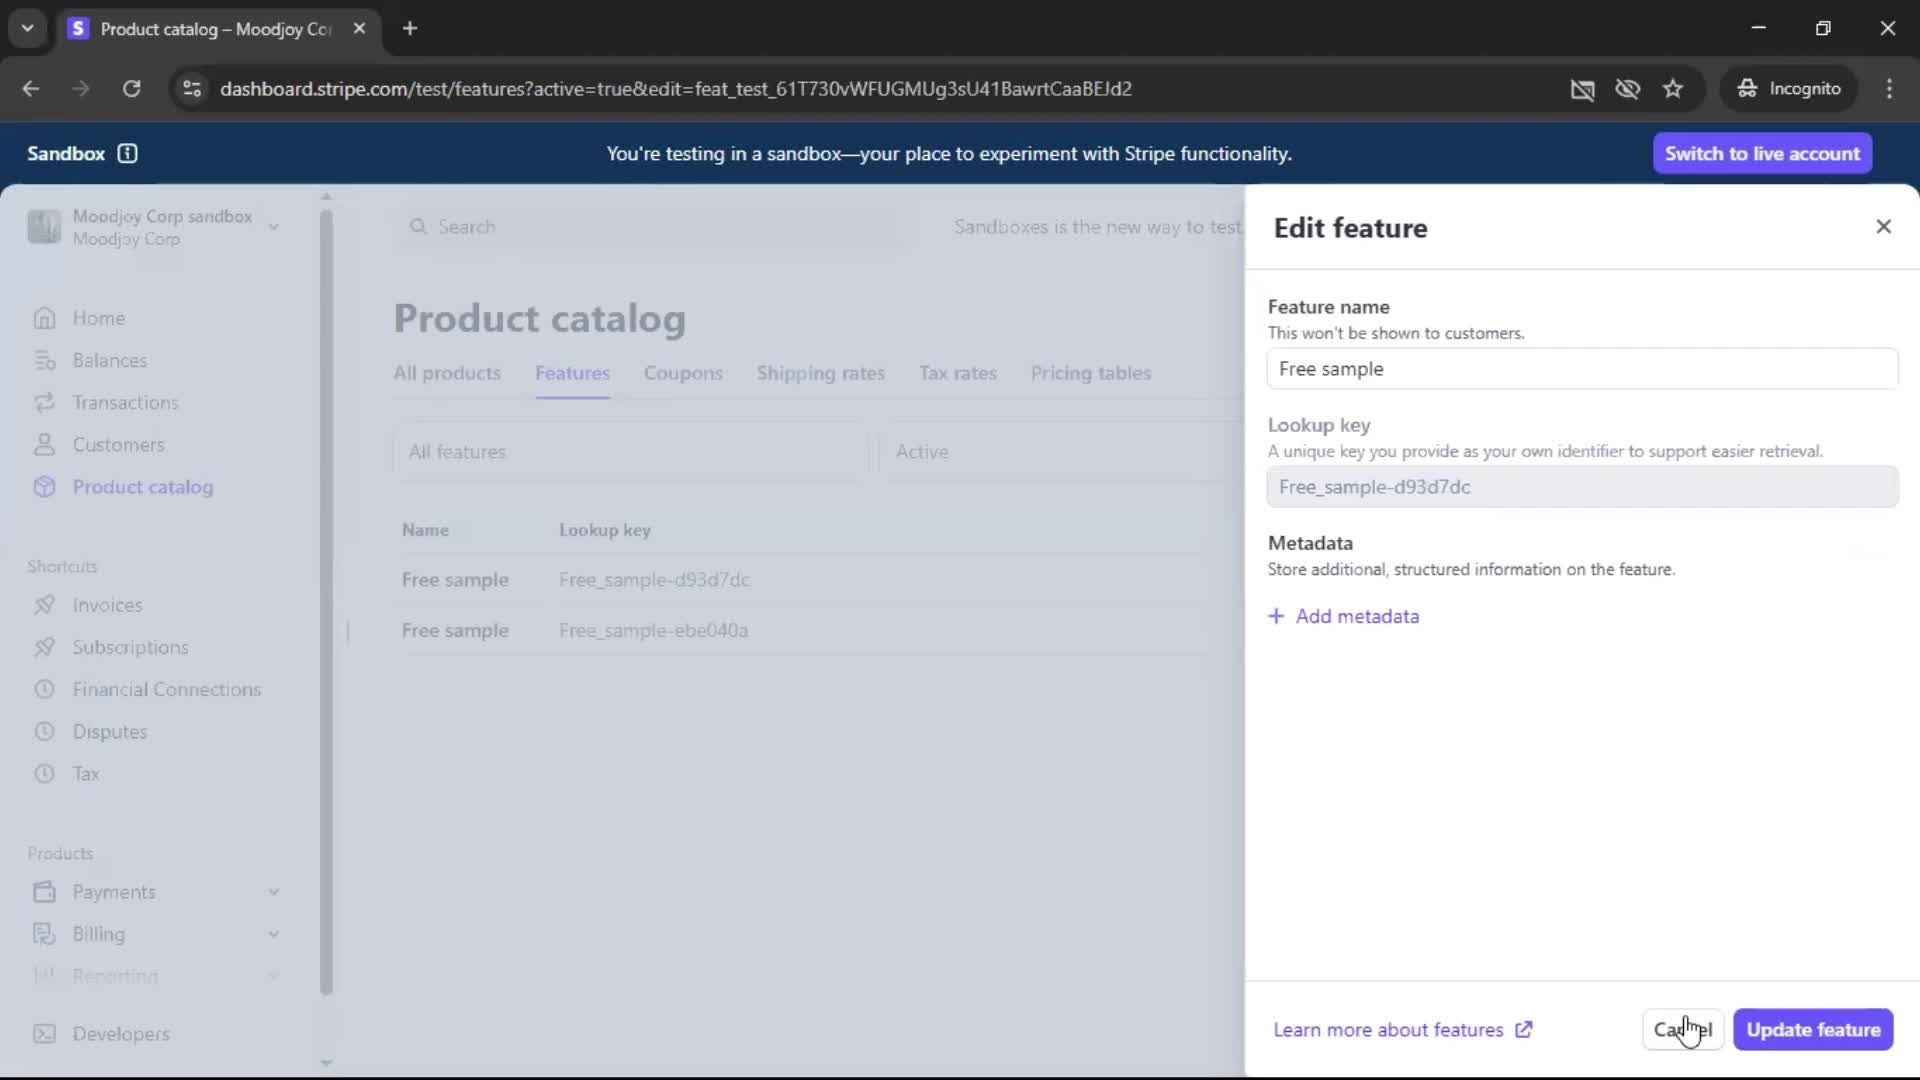Image resolution: width=1920 pixels, height=1080 pixels.
Task: Click the browser reload icon
Action: (x=131, y=89)
